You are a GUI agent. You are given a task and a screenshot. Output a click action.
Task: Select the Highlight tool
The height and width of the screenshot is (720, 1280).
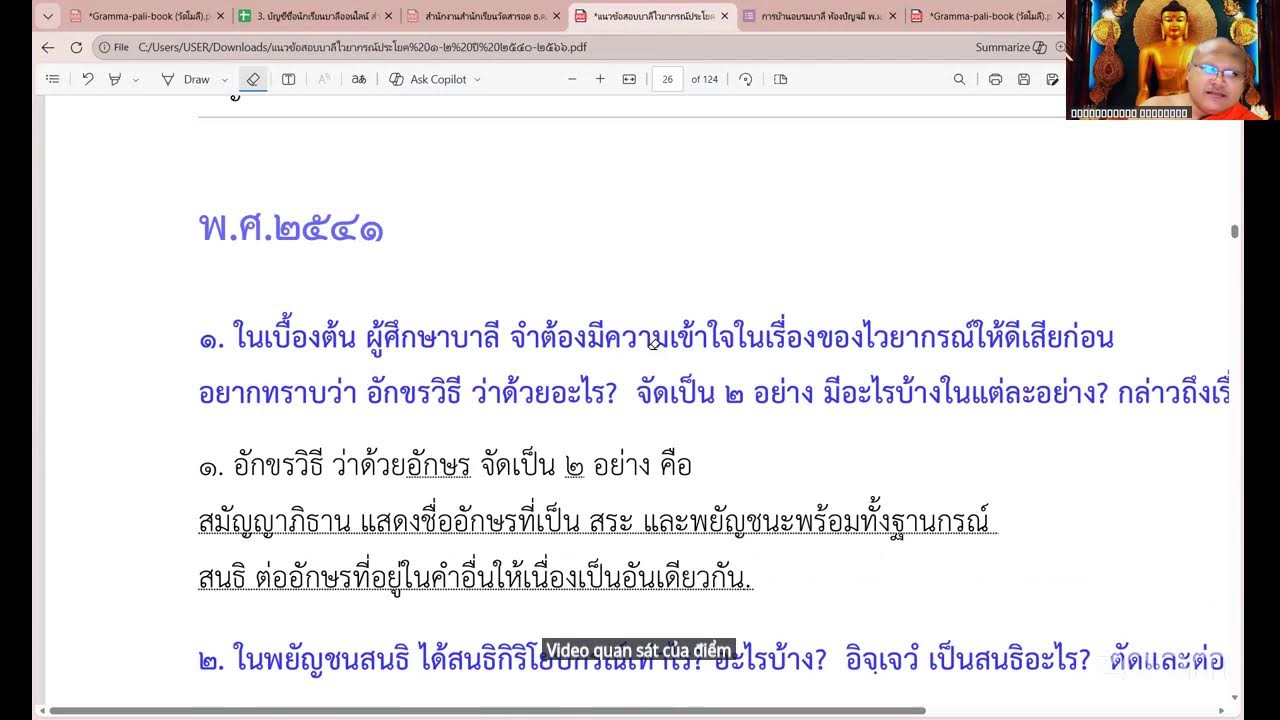coord(115,79)
